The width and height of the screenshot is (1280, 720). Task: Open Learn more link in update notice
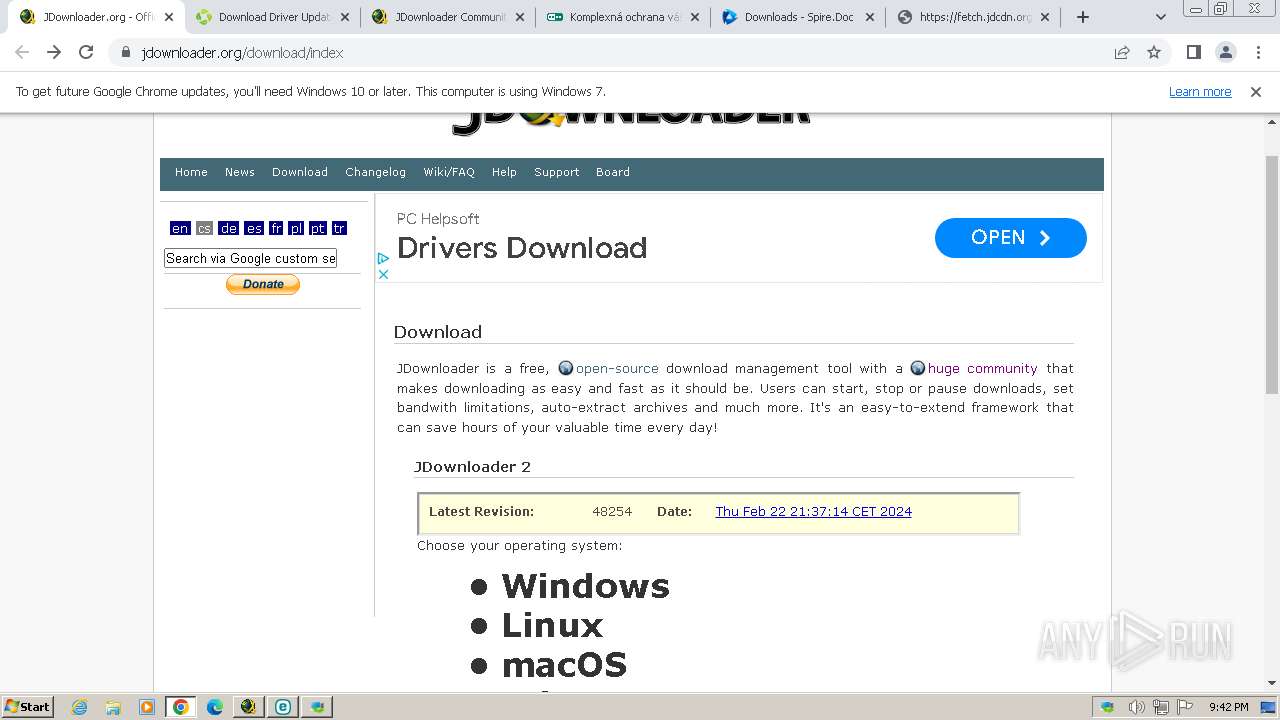pos(1200,91)
